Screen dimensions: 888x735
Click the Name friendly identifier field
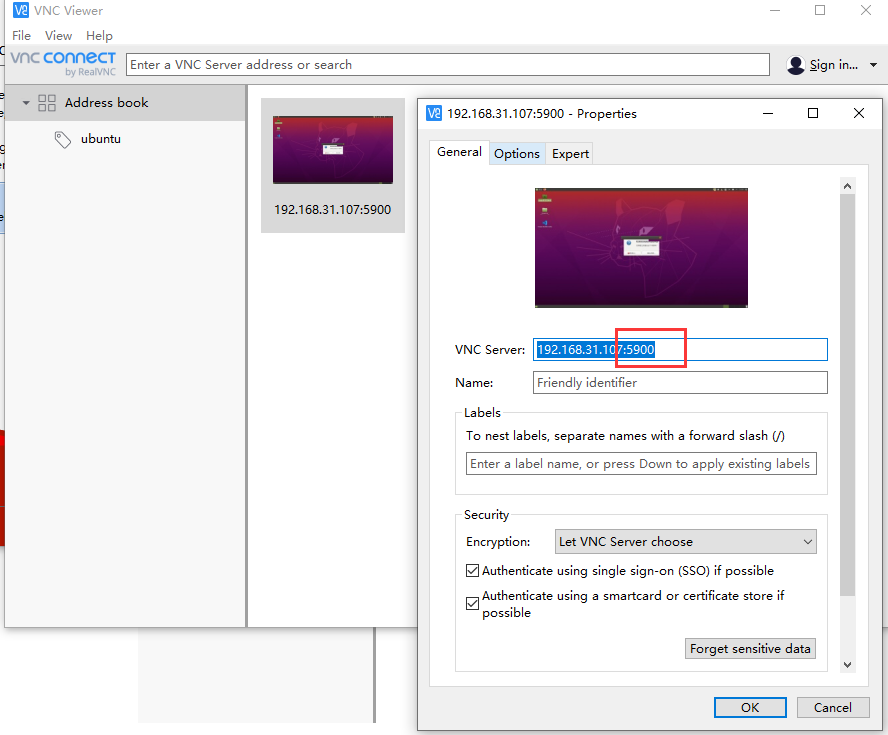point(680,382)
